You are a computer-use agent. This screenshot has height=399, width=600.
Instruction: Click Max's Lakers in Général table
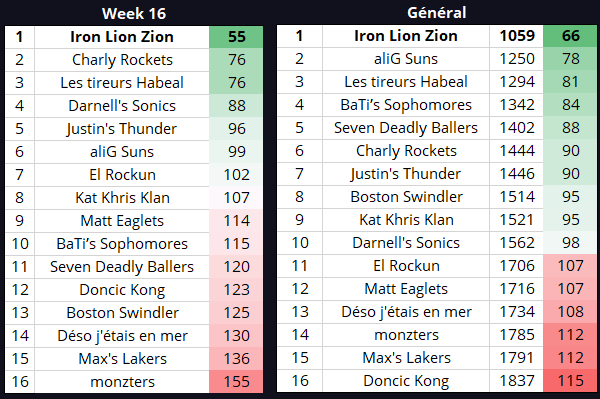(x=406, y=358)
